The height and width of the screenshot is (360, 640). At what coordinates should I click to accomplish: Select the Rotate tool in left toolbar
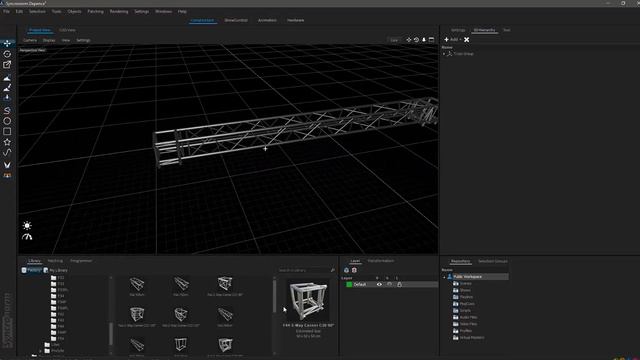7,54
